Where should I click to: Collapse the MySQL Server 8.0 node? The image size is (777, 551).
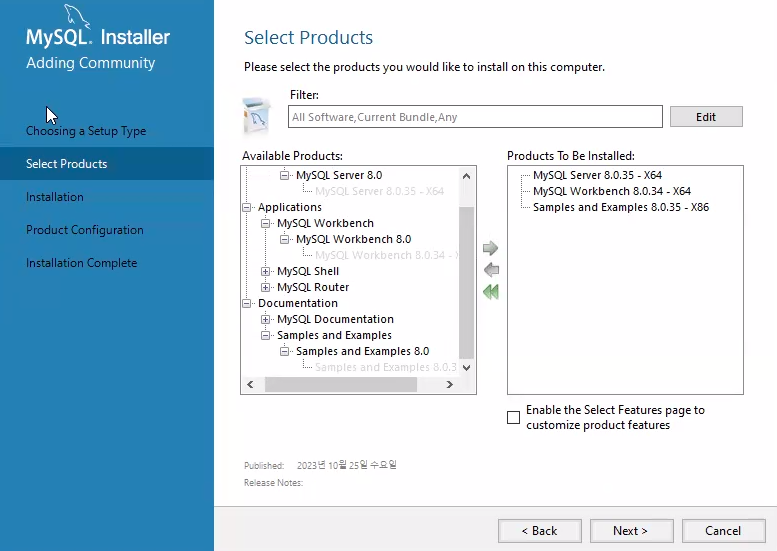(284, 175)
